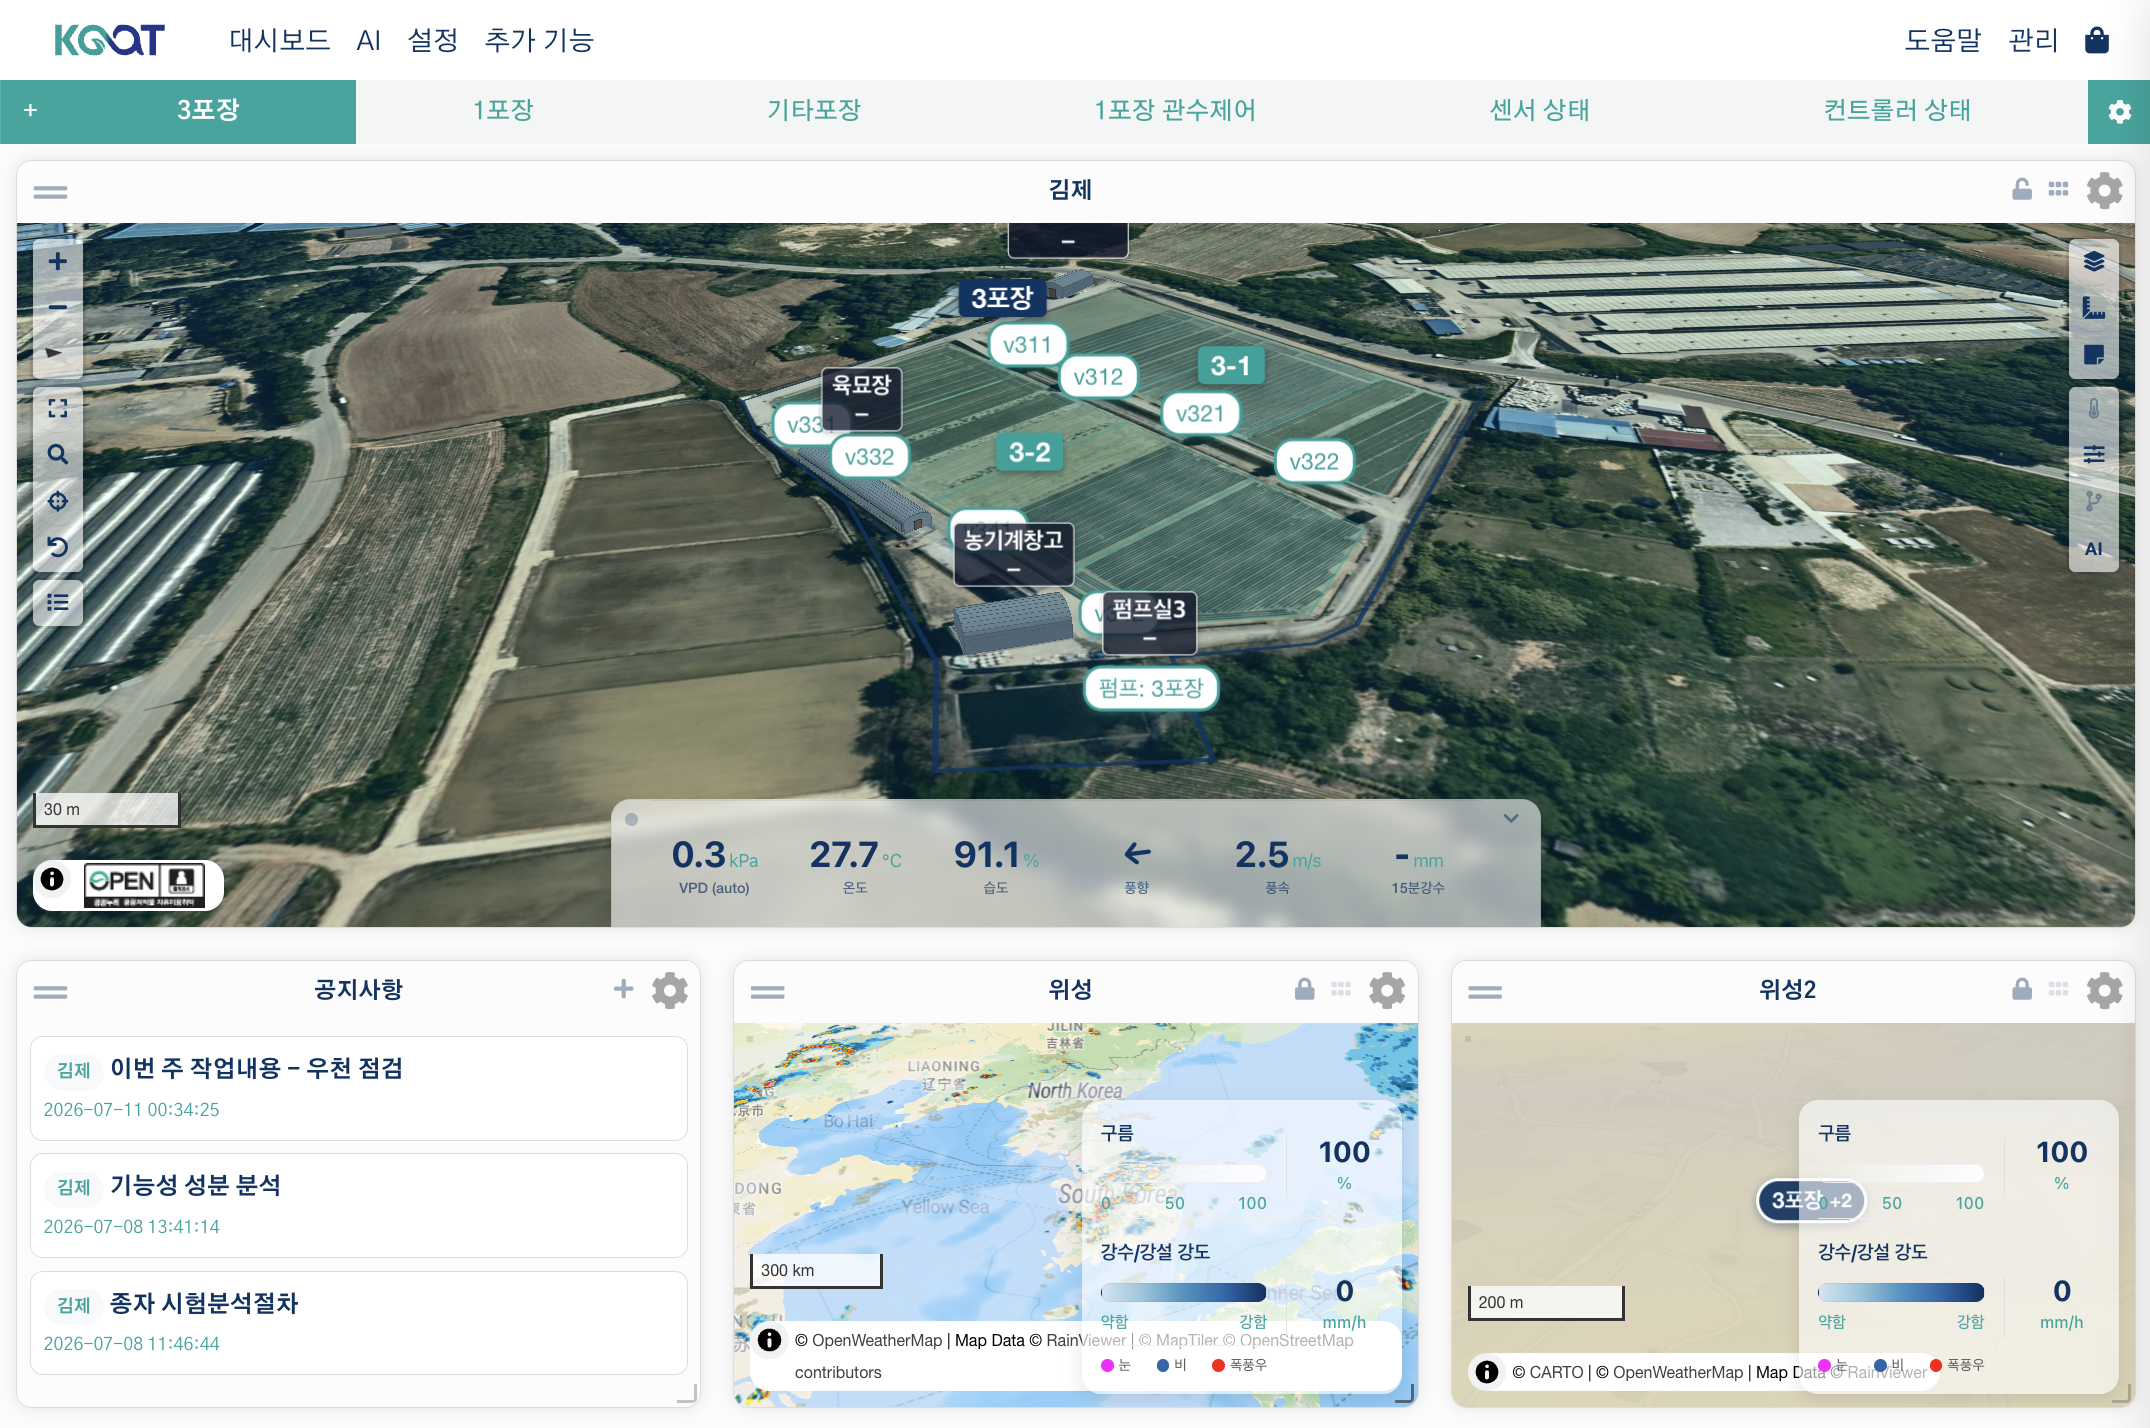The image size is (2150, 1428).
Task: Toggle valve v321 on the map
Action: click(x=1200, y=414)
